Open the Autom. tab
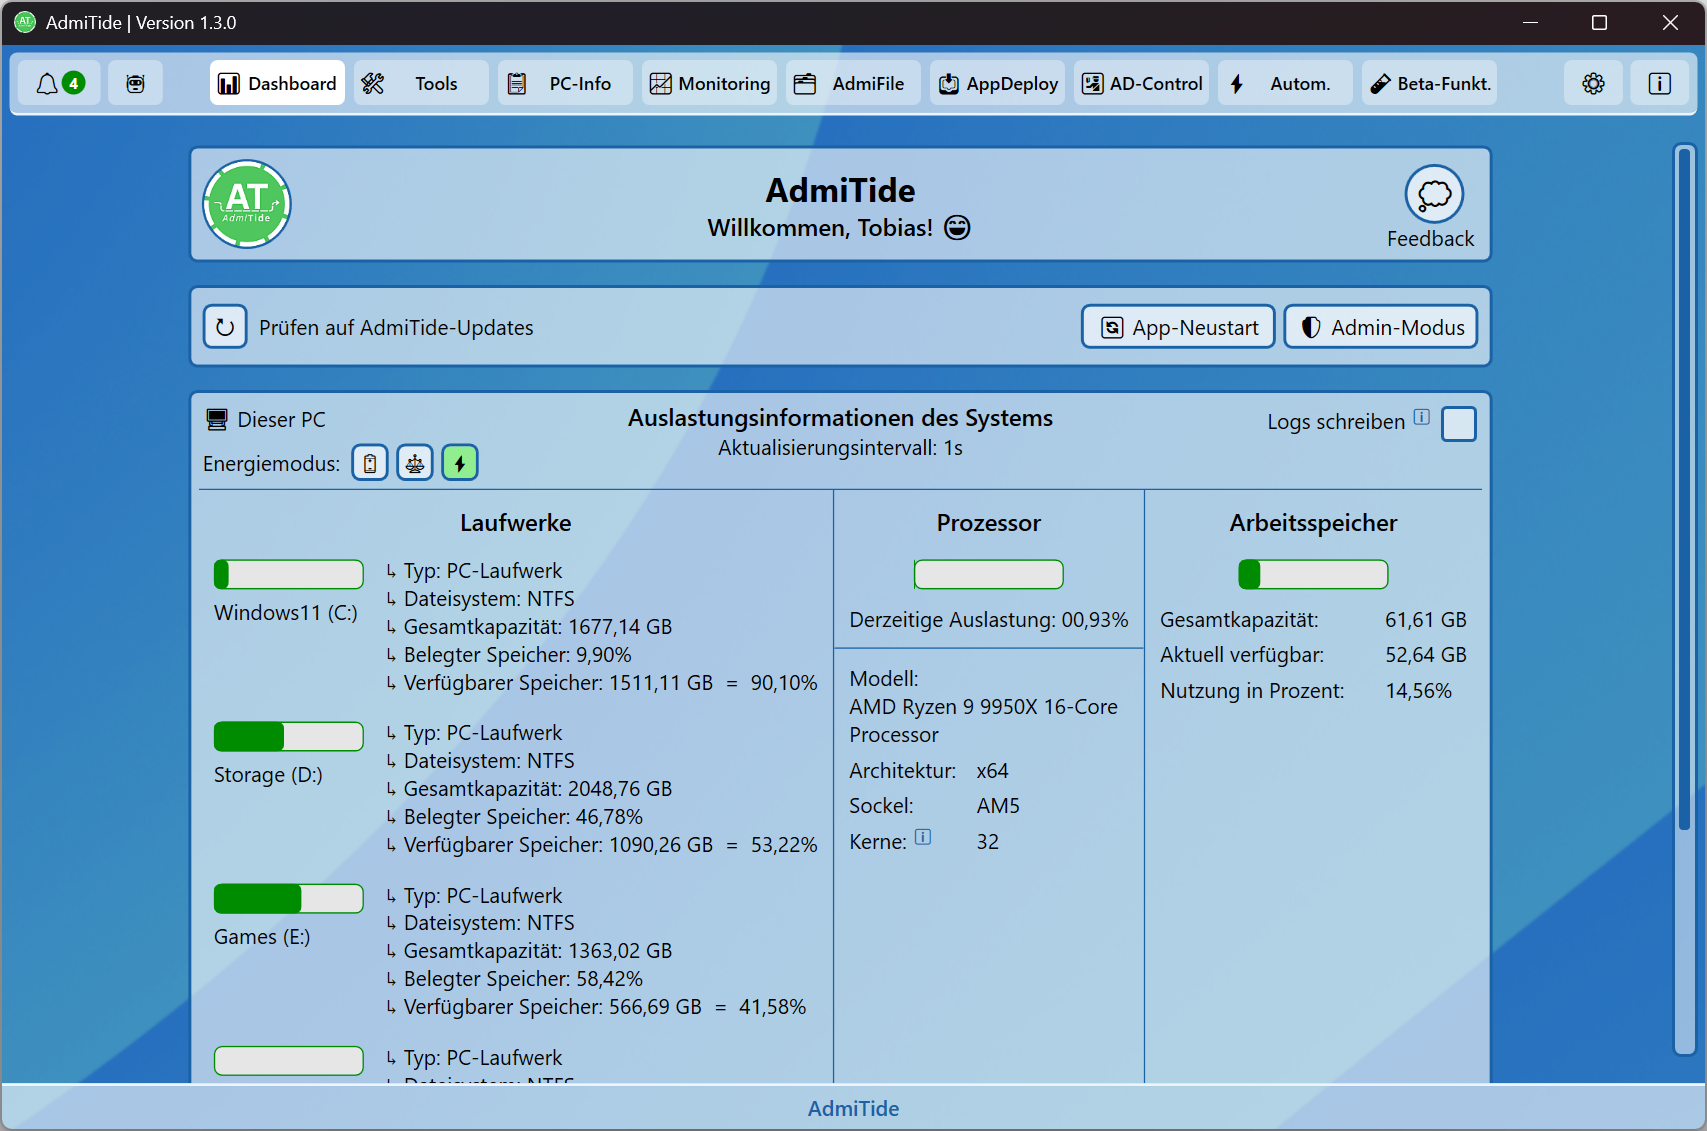The image size is (1707, 1131). click(x=1285, y=83)
